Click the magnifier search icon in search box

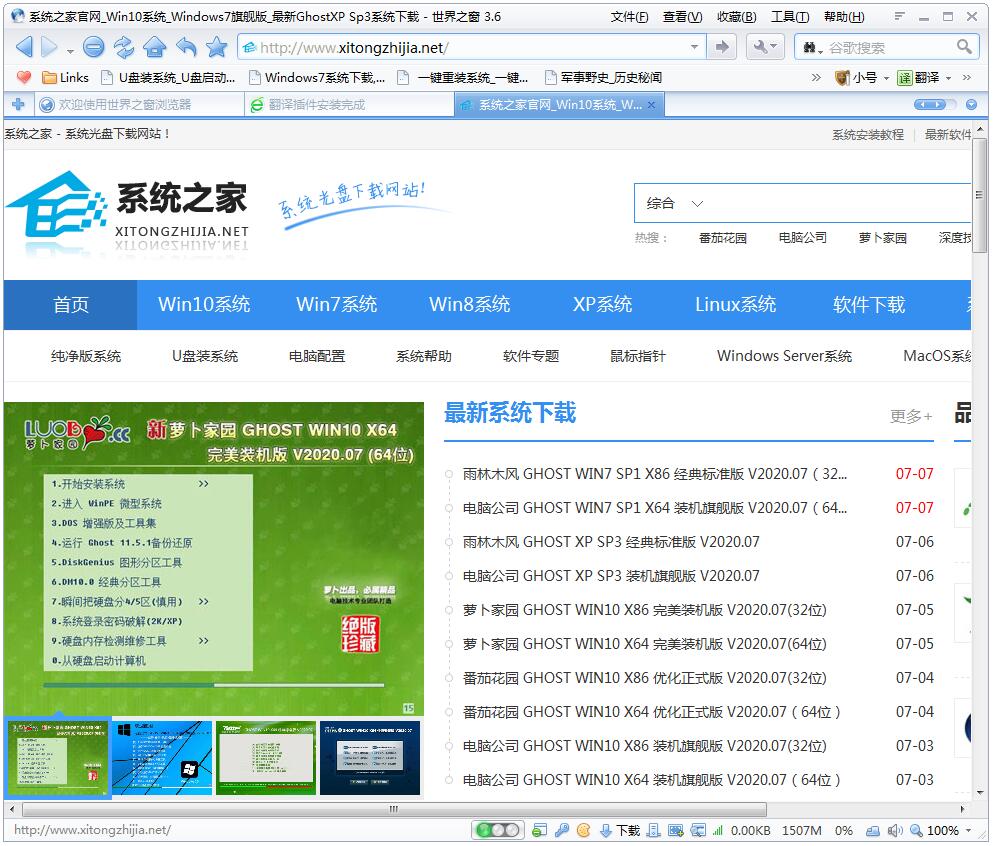click(964, 47)
